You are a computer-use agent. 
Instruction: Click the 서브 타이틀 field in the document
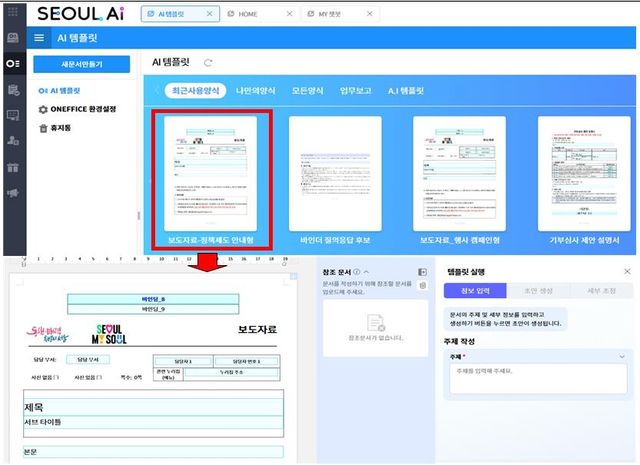(x=153, y=422)
